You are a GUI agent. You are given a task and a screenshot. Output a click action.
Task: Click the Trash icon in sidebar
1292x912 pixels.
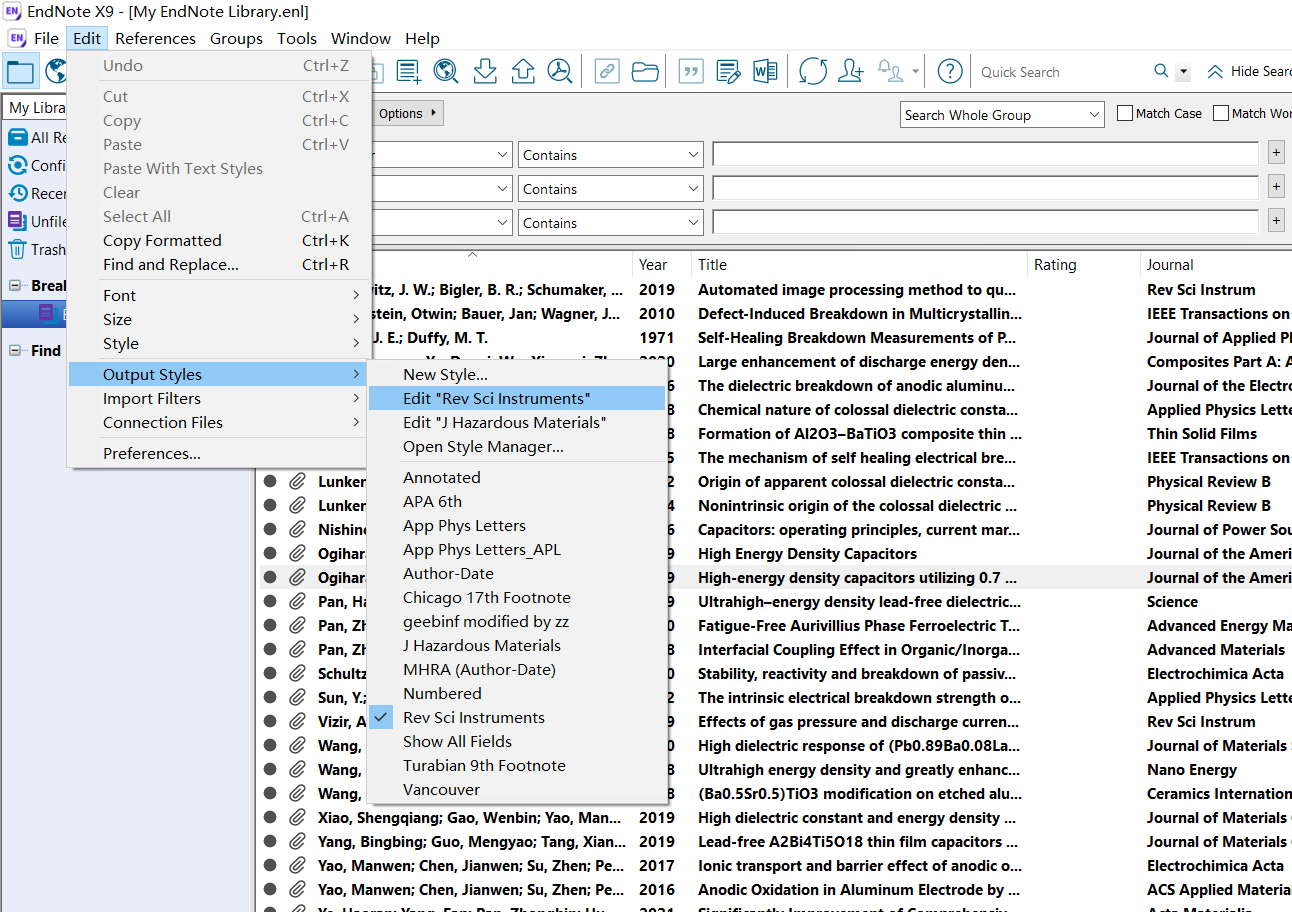pos(17,249)
